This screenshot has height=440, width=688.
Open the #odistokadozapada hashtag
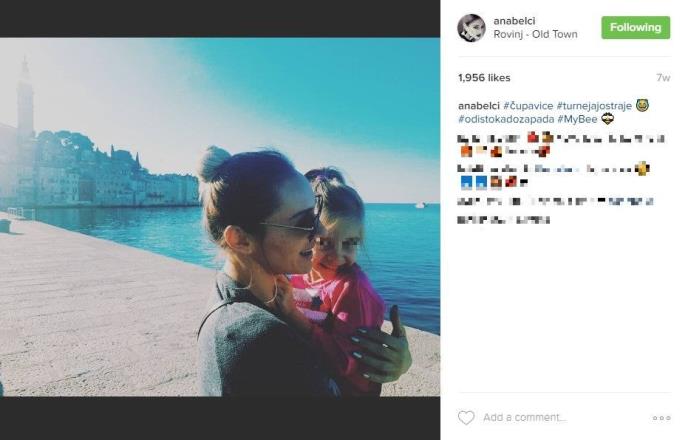[x=506, y=119]
